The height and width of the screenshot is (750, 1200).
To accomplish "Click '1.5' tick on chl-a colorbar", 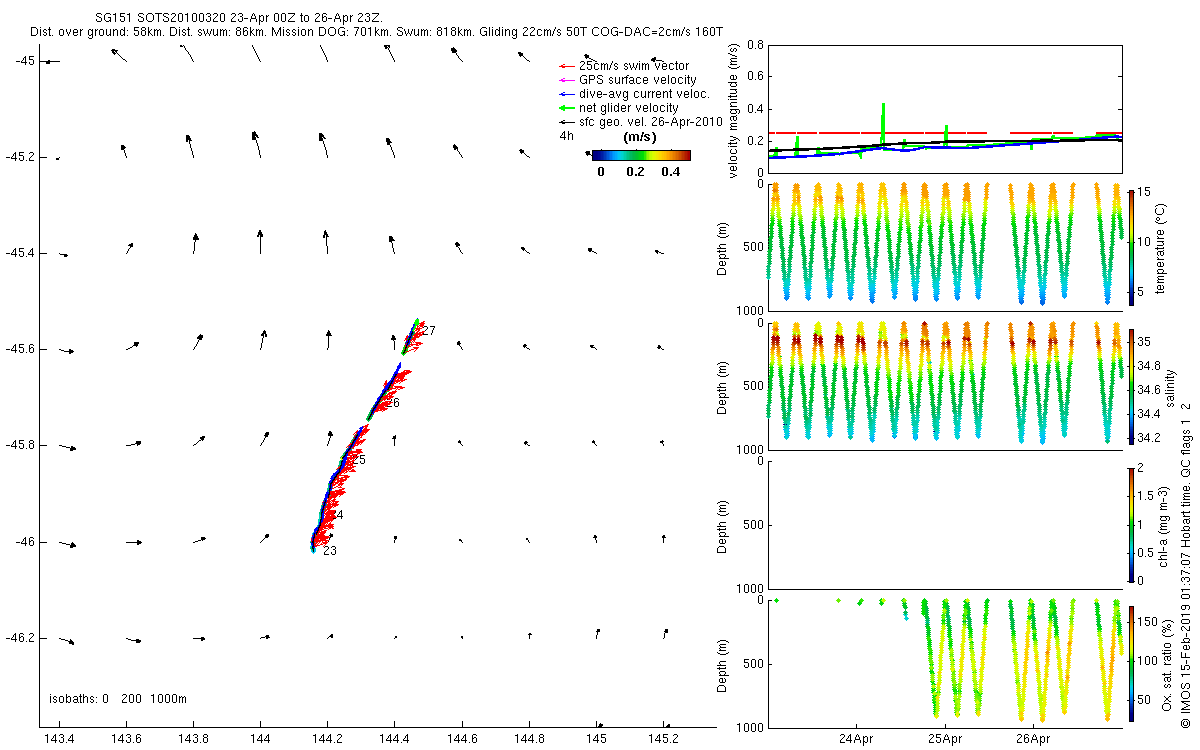I will [x=1147, y=495].
